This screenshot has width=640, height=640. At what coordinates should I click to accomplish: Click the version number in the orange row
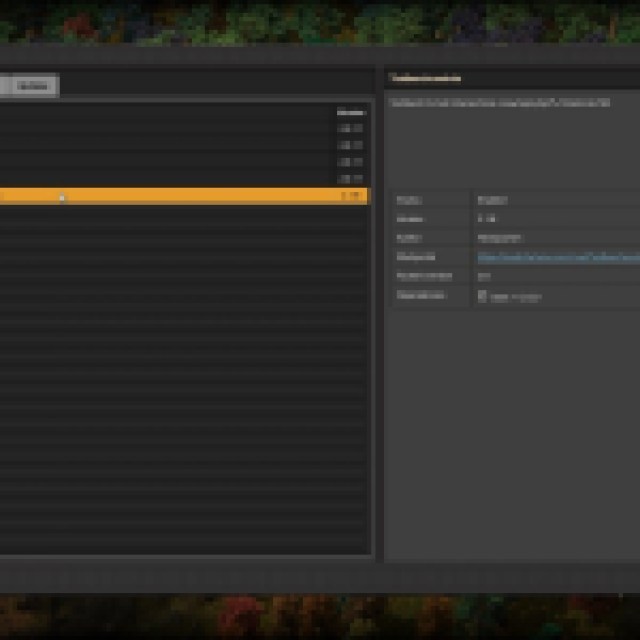(350, 197)
